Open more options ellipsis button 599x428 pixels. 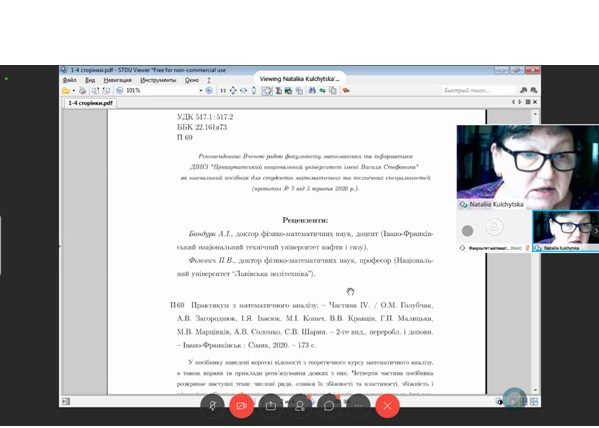pos(358,406)
